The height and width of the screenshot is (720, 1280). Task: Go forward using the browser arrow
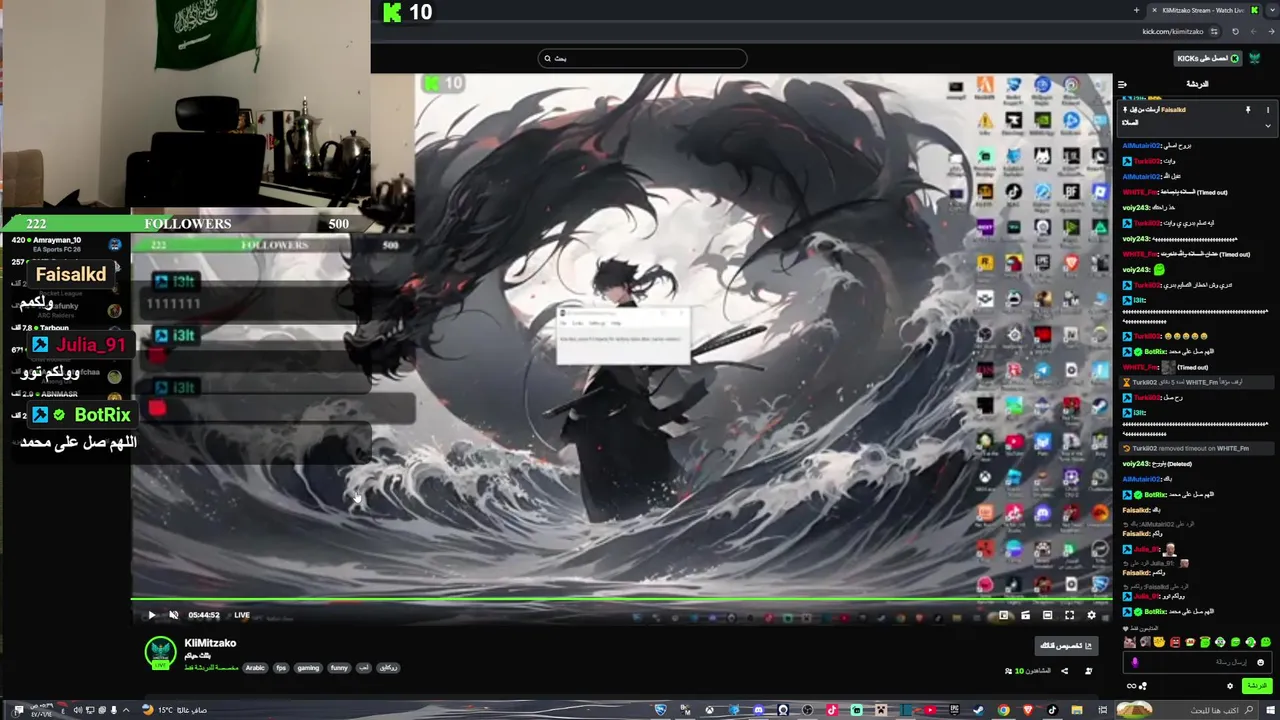[1271, 32]
